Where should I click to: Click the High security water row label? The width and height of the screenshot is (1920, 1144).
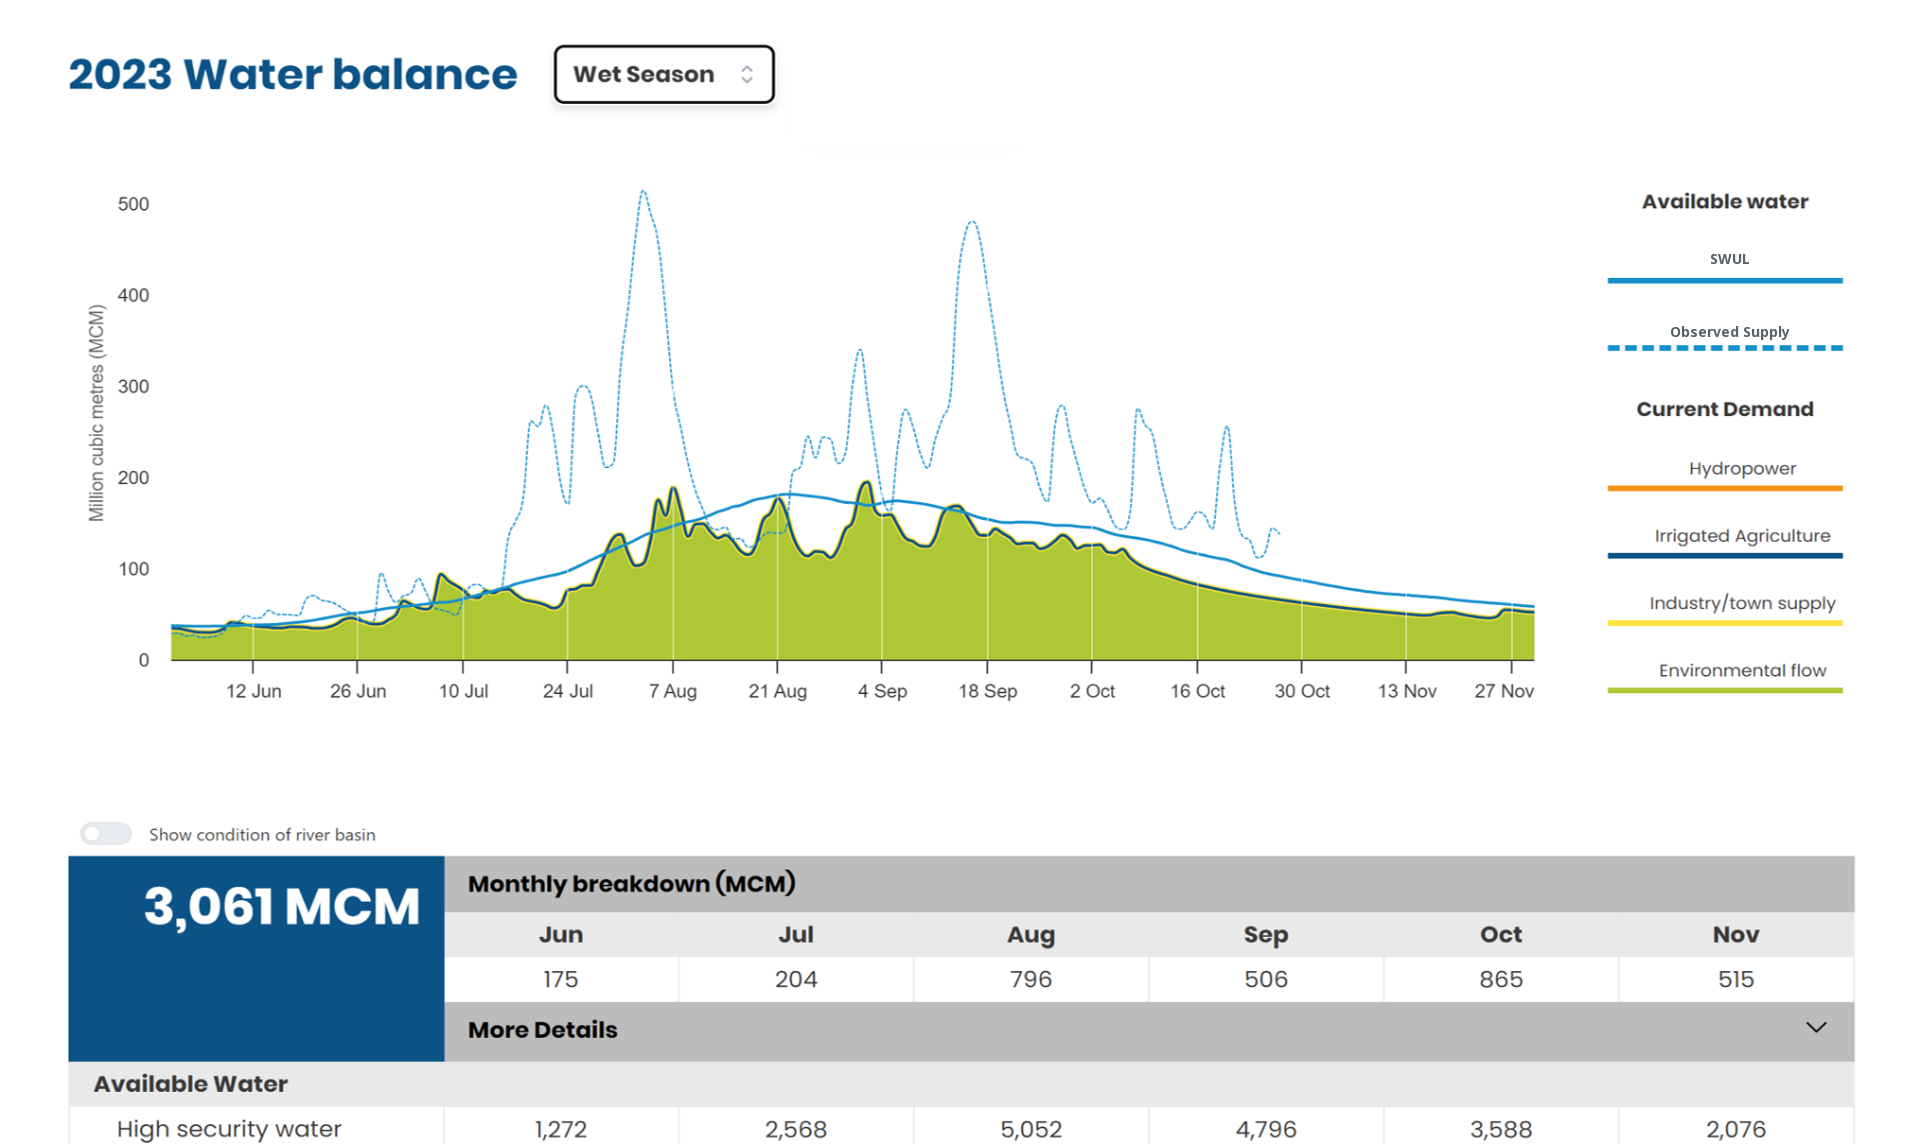[x=229, y=1129]
